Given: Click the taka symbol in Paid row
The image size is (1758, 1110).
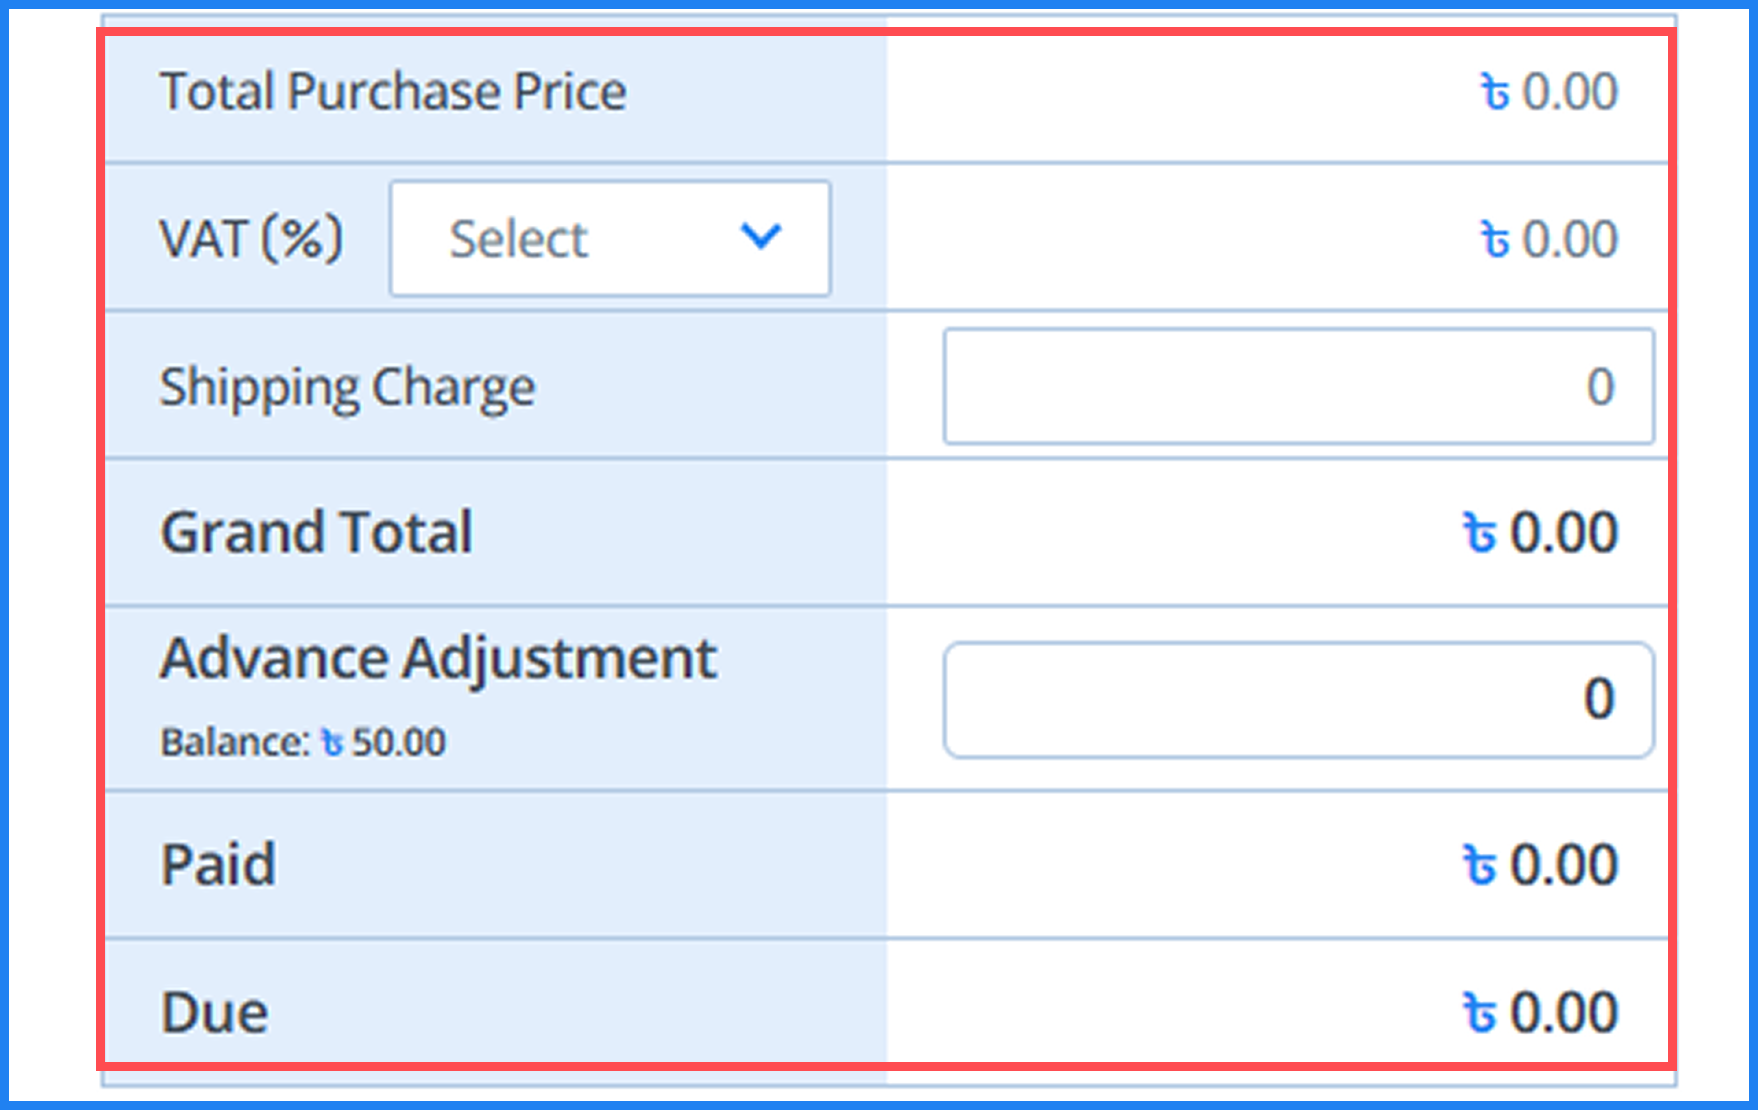Looking at the screenshot, I should [1479, 865].
